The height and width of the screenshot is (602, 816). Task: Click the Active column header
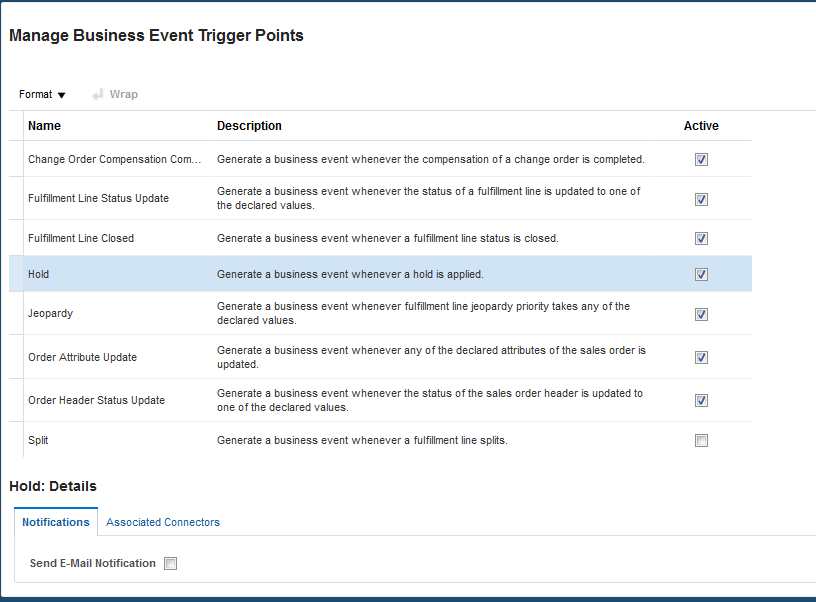coord(701,126)
